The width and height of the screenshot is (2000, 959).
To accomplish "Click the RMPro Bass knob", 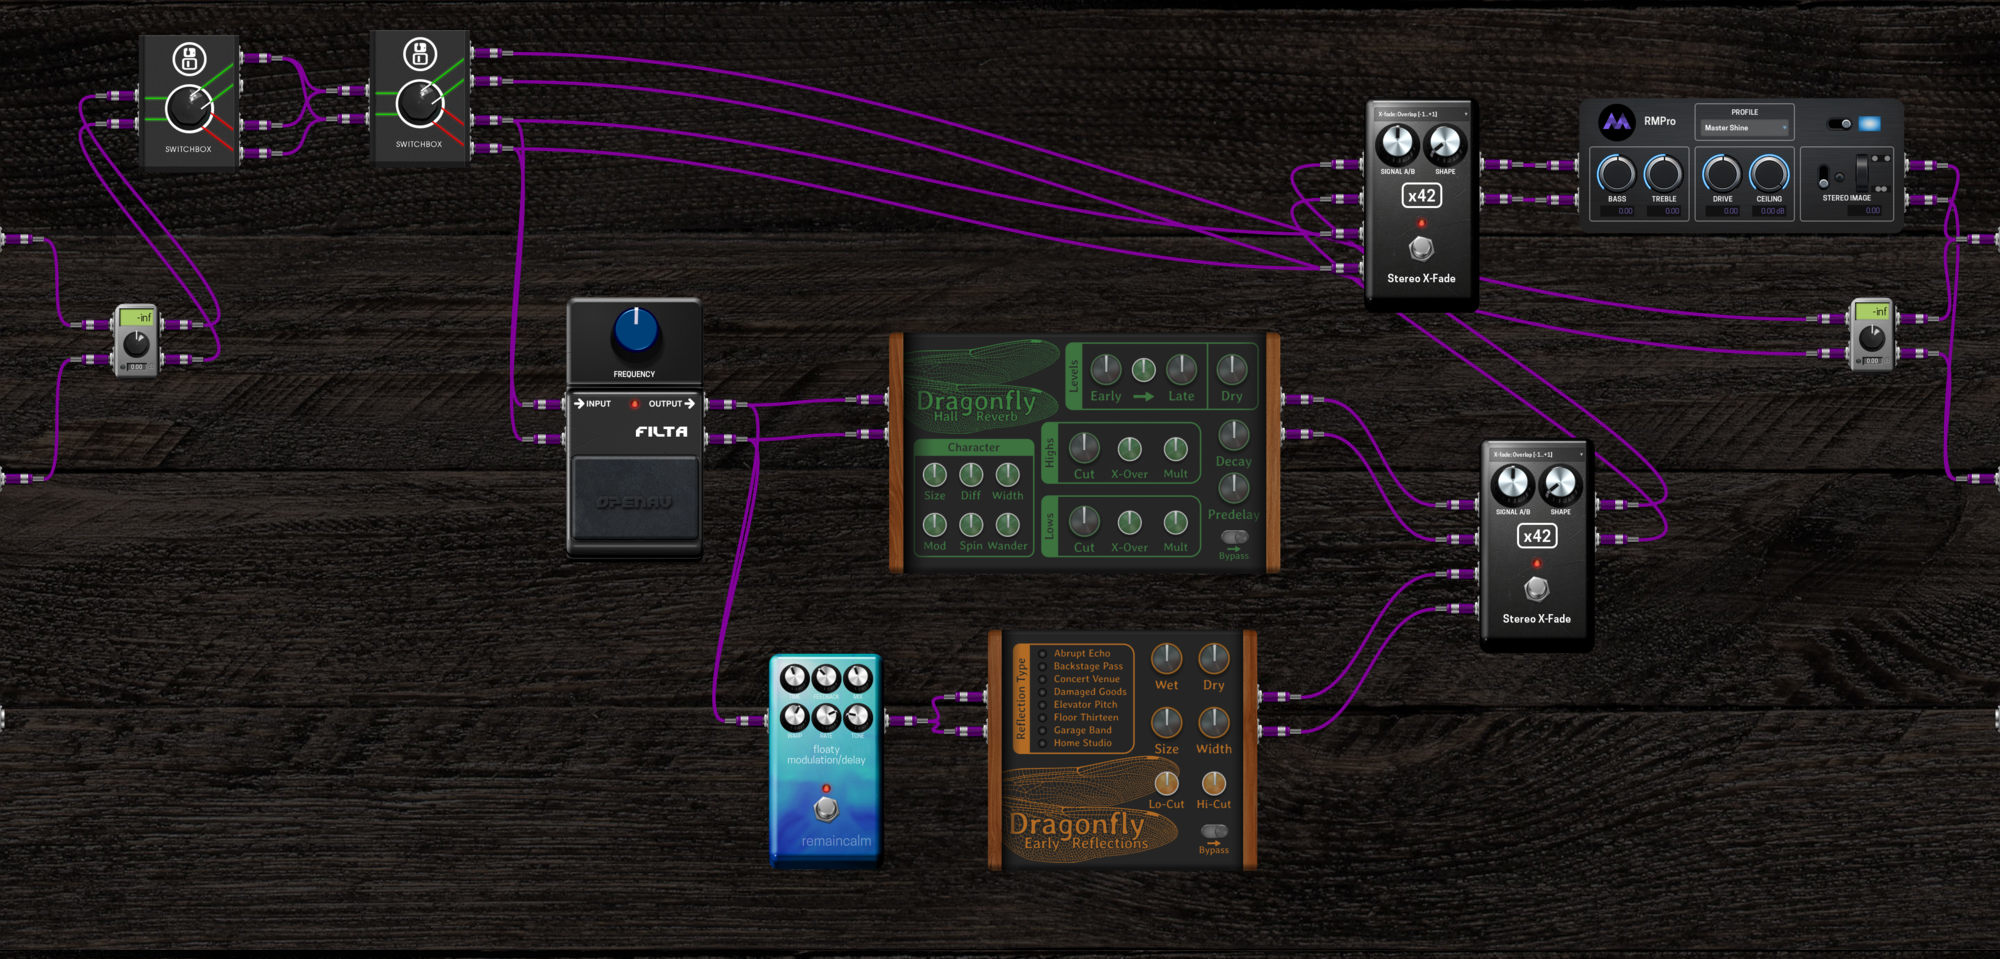I will [x=1616, y=174].
